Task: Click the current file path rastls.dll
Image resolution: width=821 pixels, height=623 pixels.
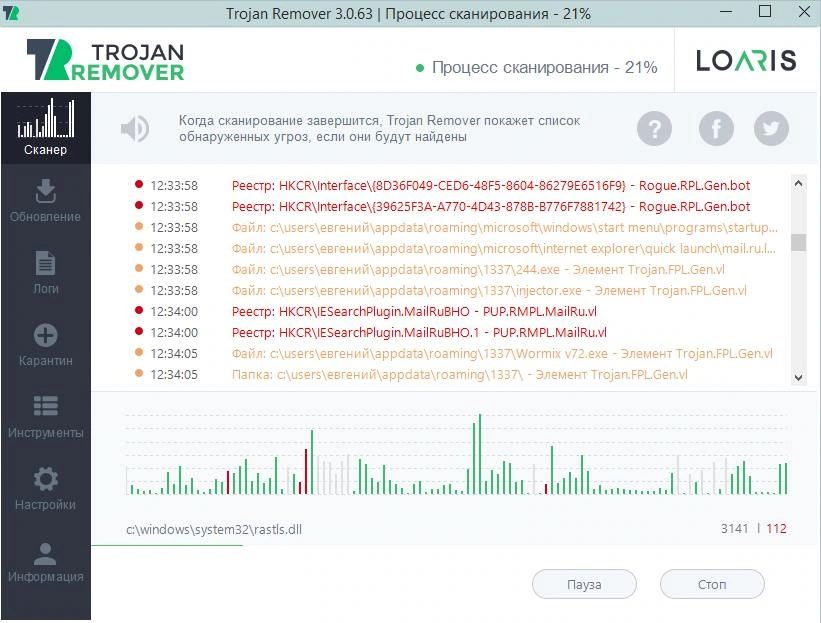Action: tap(214, 529)
